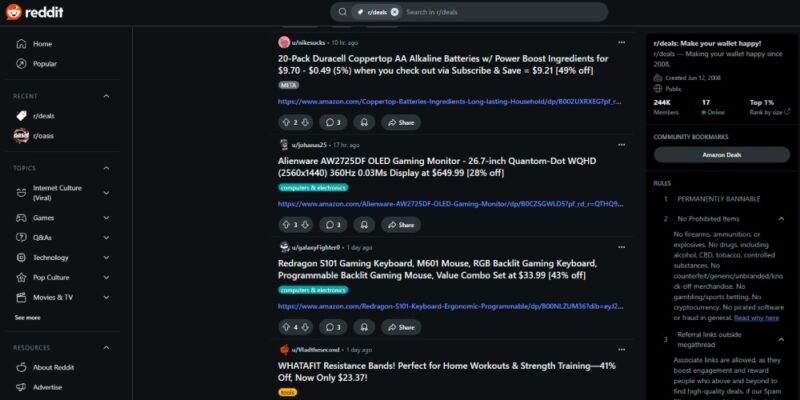Open the Amazon Deals community bookmark
Screen dimensions: 800x400
[x=721, y=155]
